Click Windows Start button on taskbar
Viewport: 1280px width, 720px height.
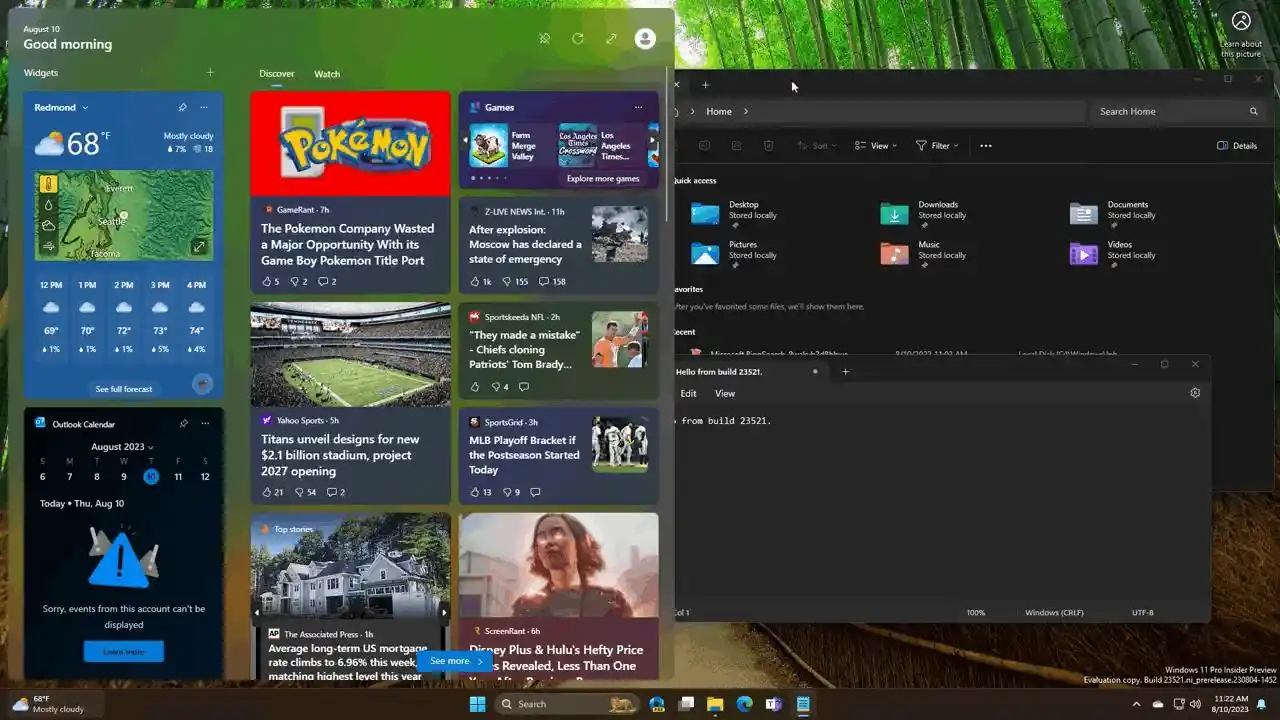pyautogui.click(x=477, y=704)
